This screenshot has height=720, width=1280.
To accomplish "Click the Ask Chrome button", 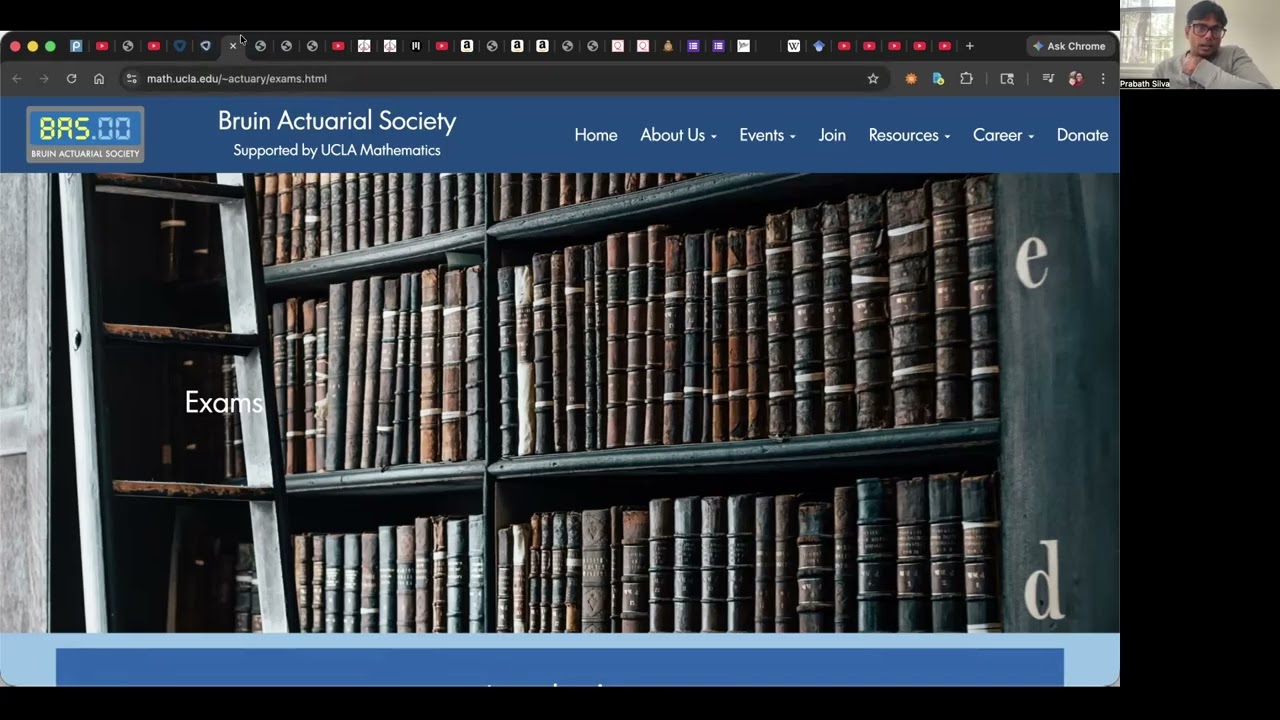I will pos(1069,46).
